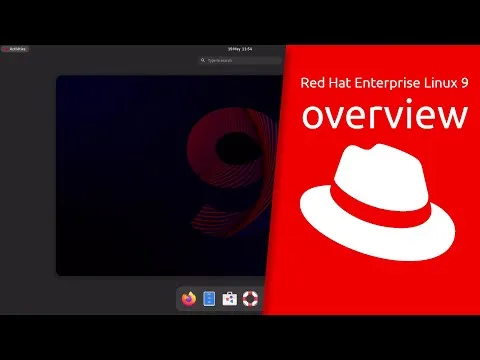Open the Help lifebuoy icon
The image size is (480, 360).
(250, 298)
